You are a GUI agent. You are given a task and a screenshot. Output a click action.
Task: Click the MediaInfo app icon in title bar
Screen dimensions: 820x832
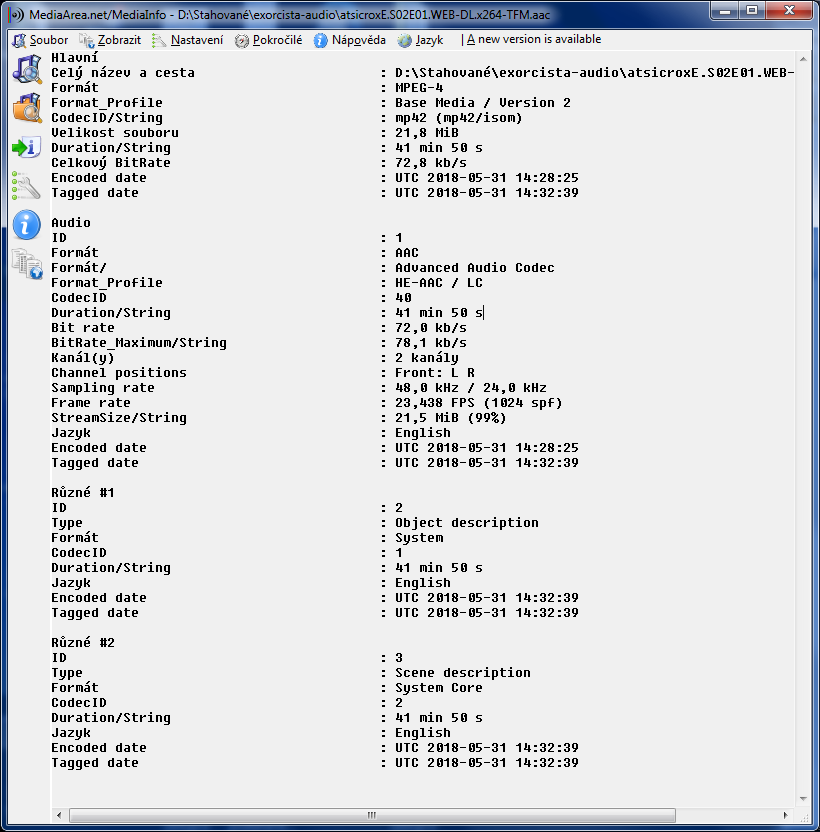pos(15,14)
